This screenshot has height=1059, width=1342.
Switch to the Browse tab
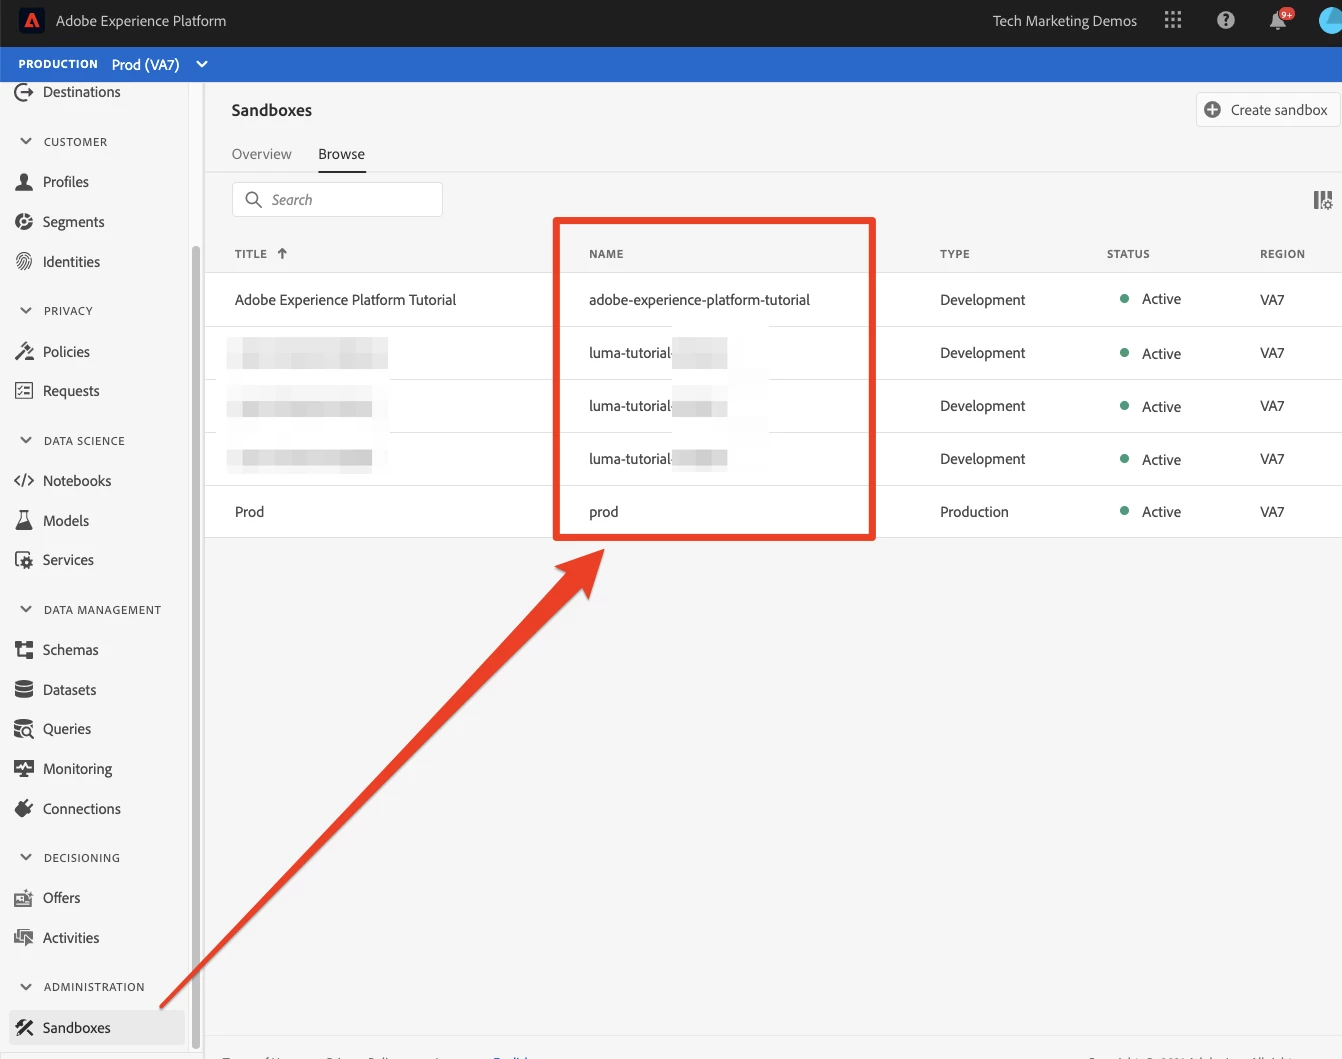point(342,154)
